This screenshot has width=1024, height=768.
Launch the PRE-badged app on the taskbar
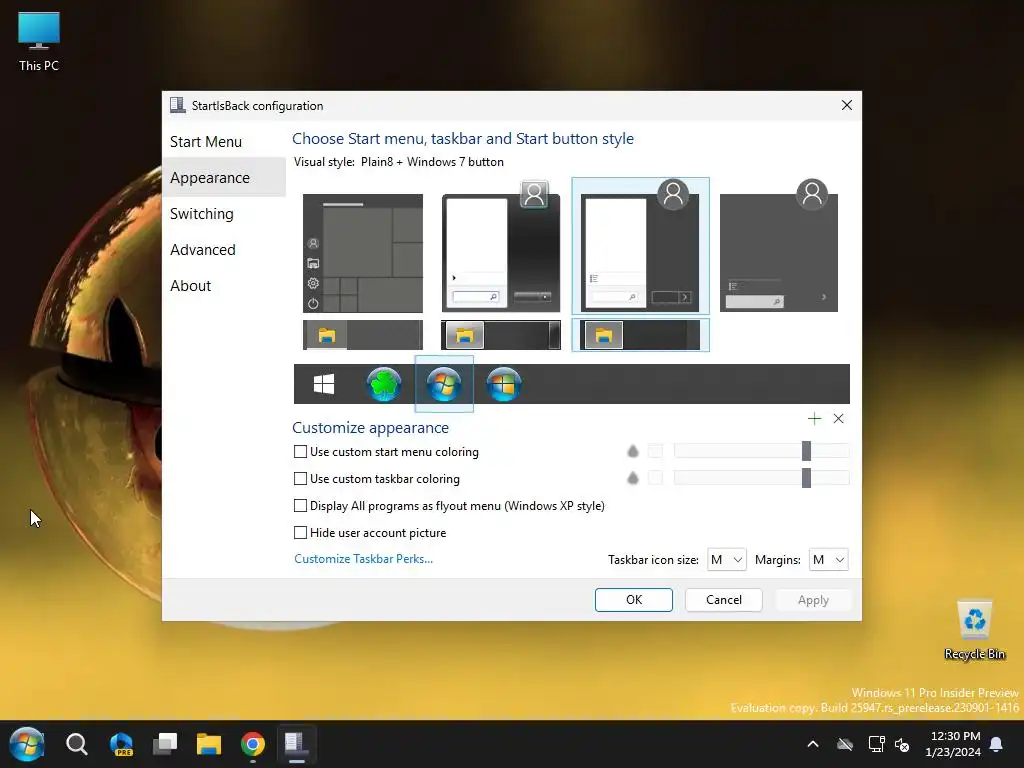(x=121, y=744)
